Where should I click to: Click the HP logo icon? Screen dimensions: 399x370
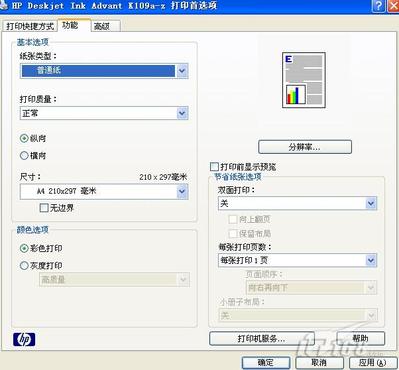point(24,339)
